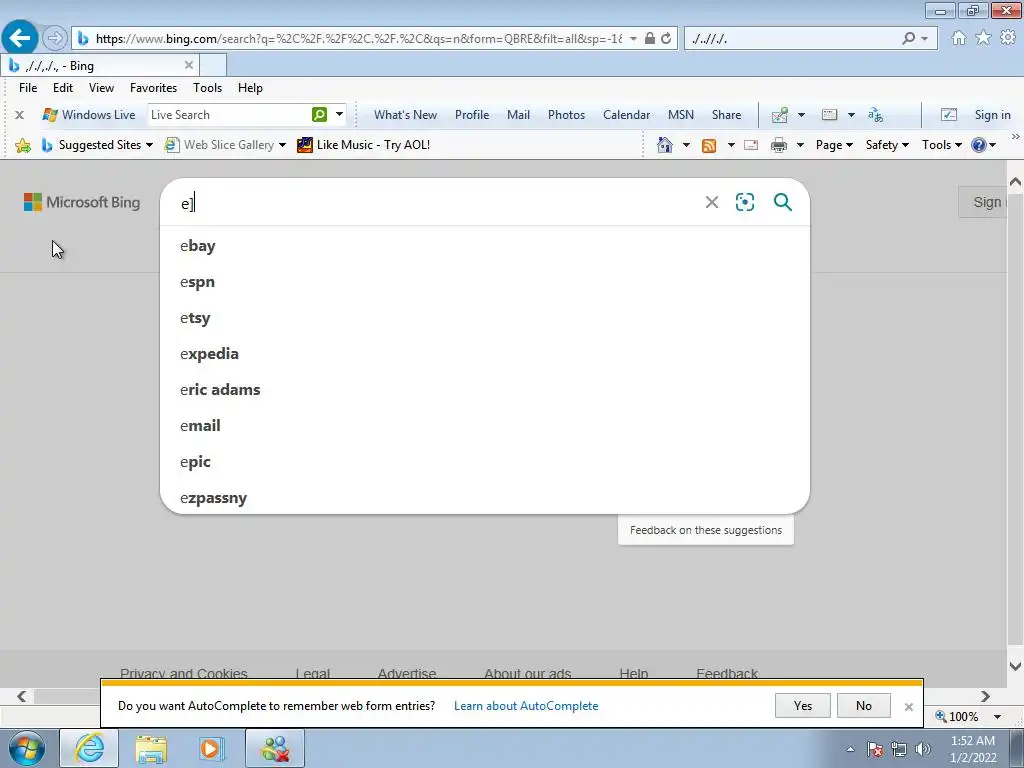1024x768 pixels.
Task: Open the Tools menu in menu bar
Action: pos(208,88)
